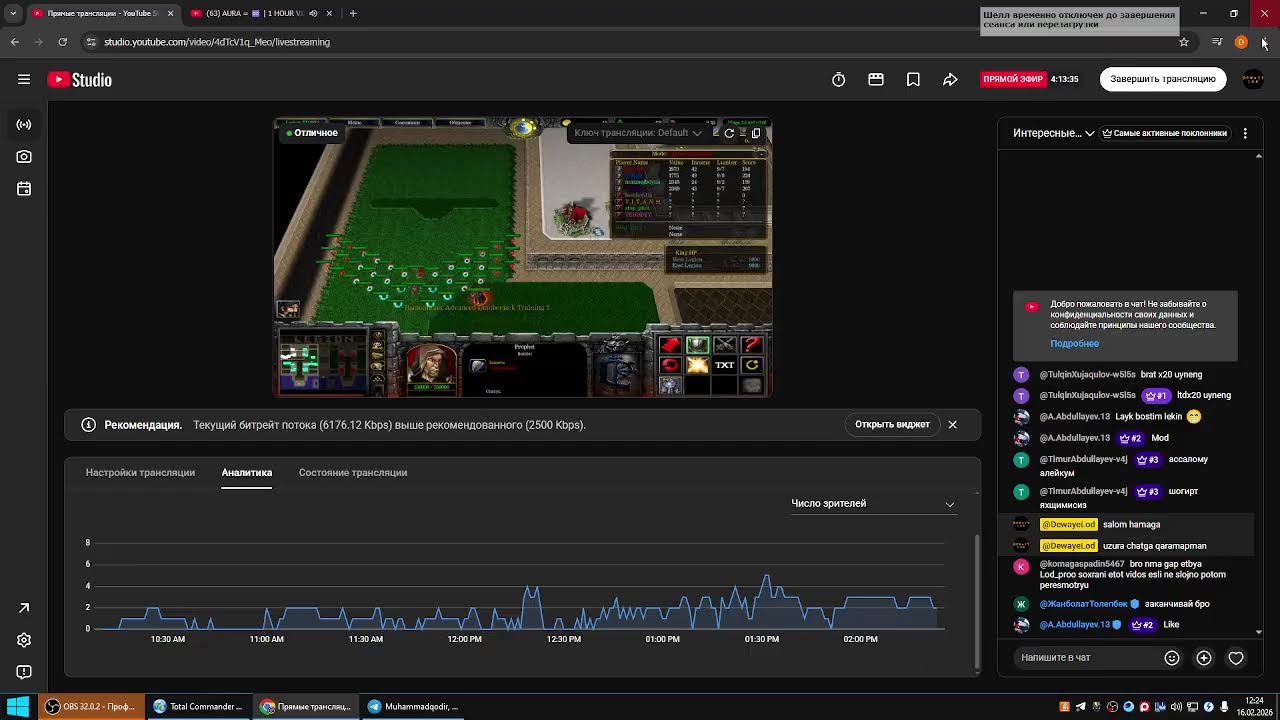Close the AURA 1 HOUR browser tab
This screenshot has height=720, width=1280.
pos(331,13)
